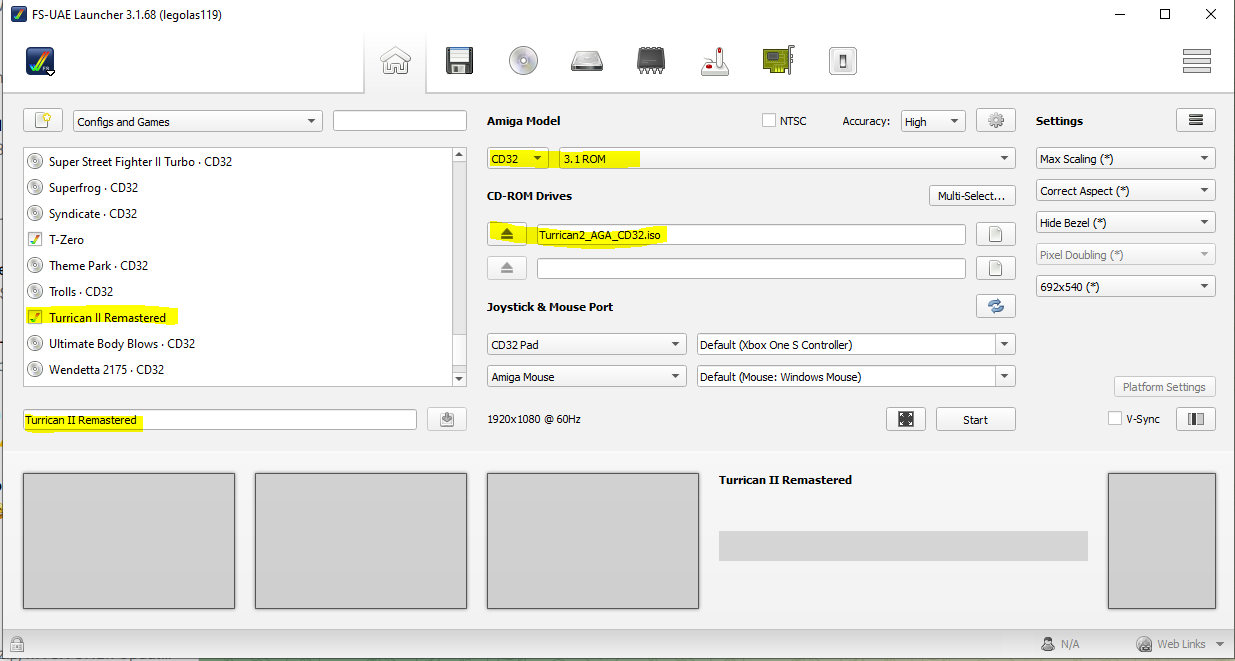Switch to the main Home configuration tab

(395, 62)
